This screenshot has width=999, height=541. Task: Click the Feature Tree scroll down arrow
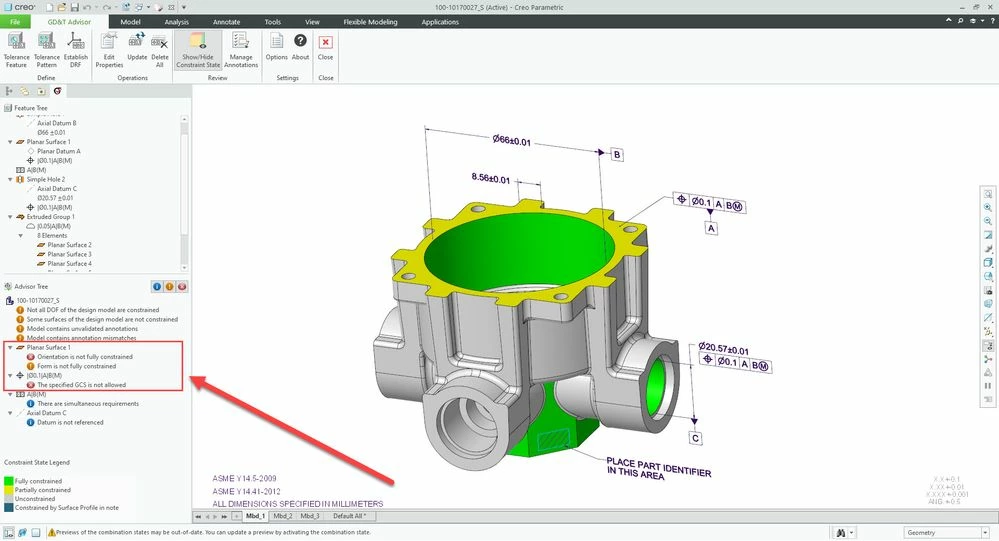pos(184,268)
